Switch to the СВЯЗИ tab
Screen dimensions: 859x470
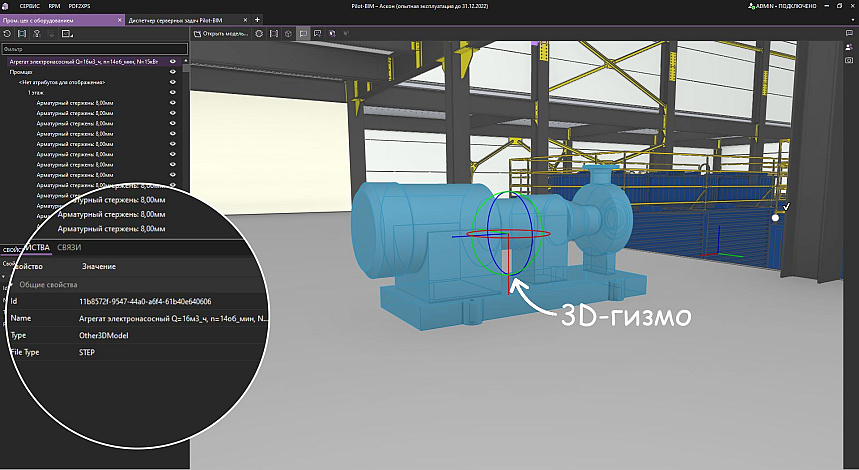tap(69, 247)
